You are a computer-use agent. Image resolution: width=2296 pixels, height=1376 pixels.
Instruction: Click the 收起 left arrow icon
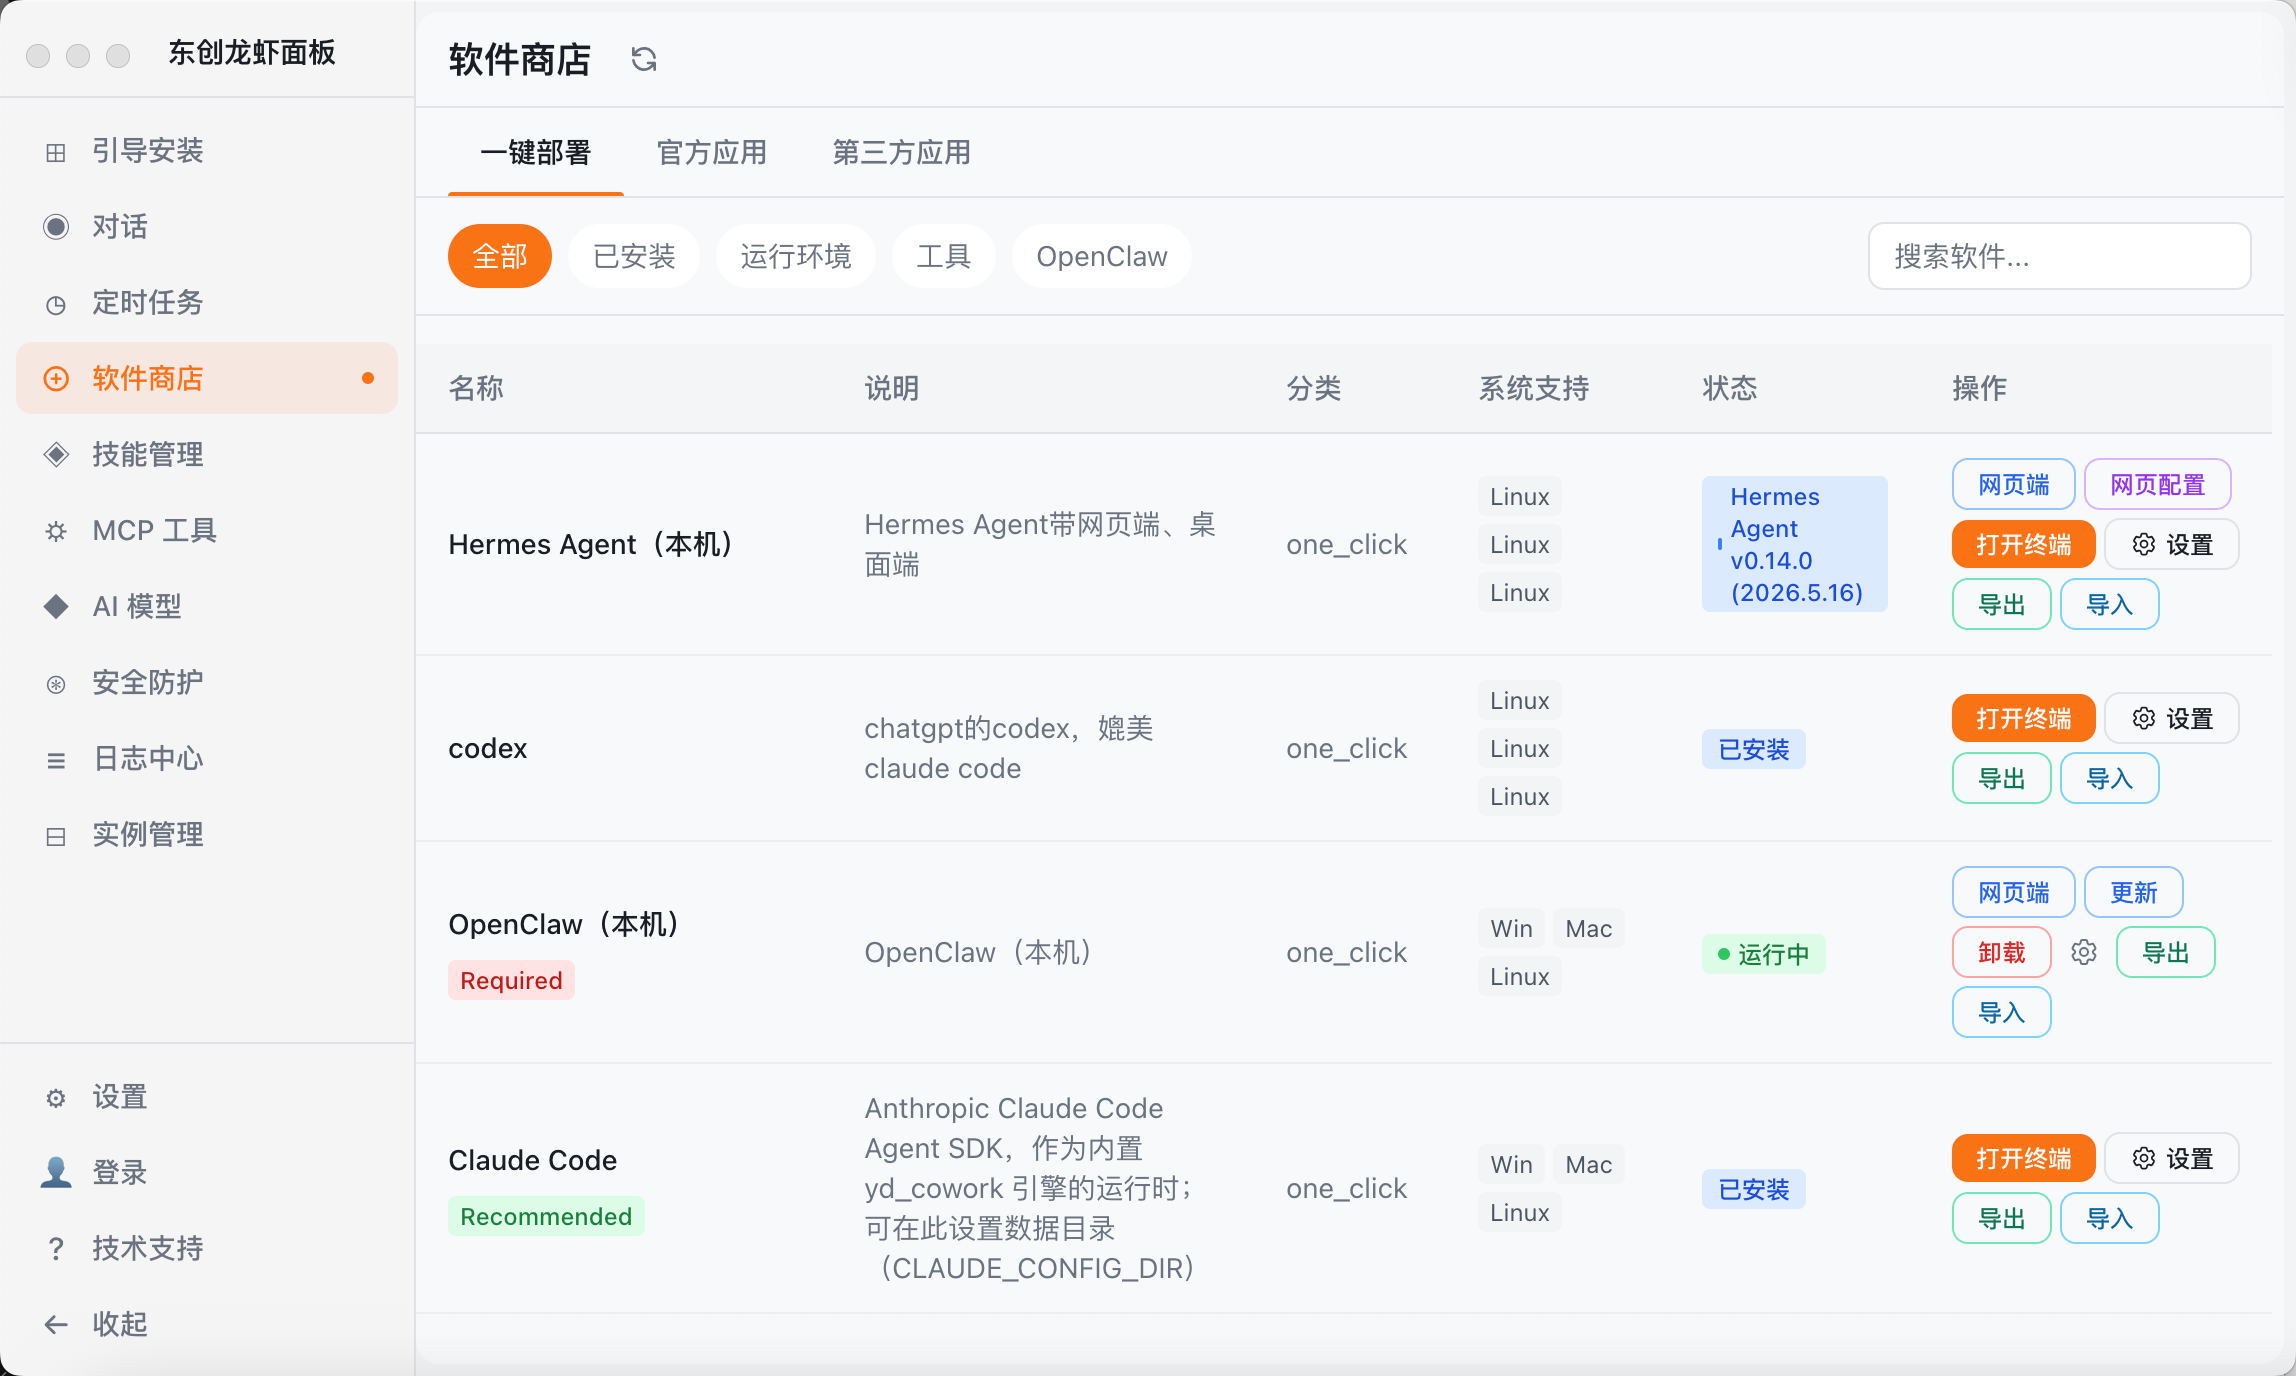coord(56,1325)
